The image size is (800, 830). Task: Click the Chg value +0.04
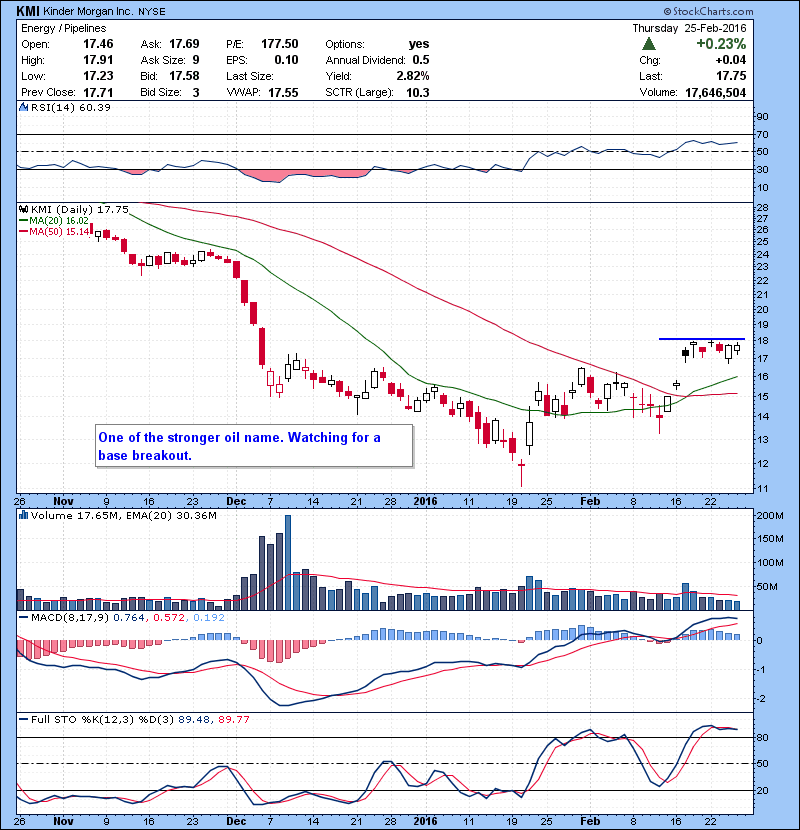pyautogui.click(x=731, y=60)
